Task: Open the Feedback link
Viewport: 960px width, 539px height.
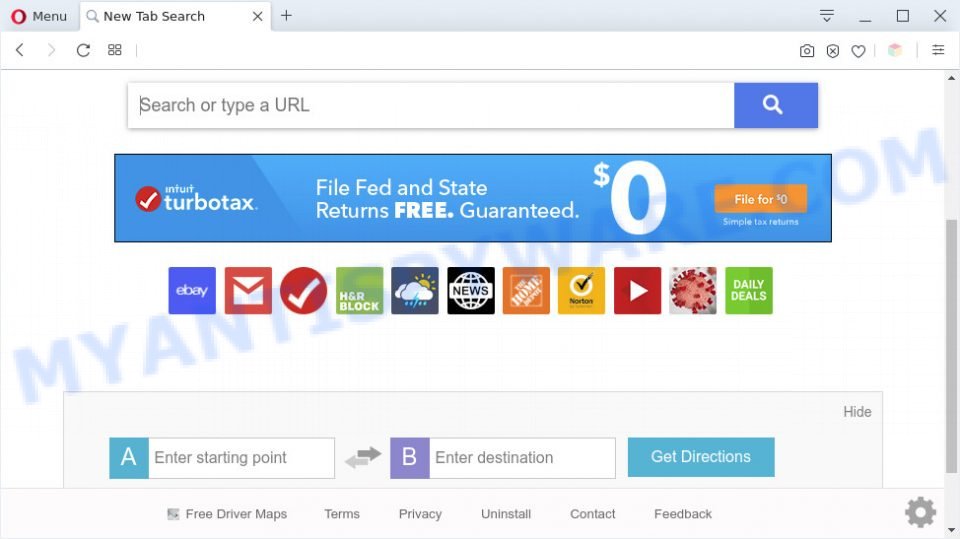Action: 683,514
